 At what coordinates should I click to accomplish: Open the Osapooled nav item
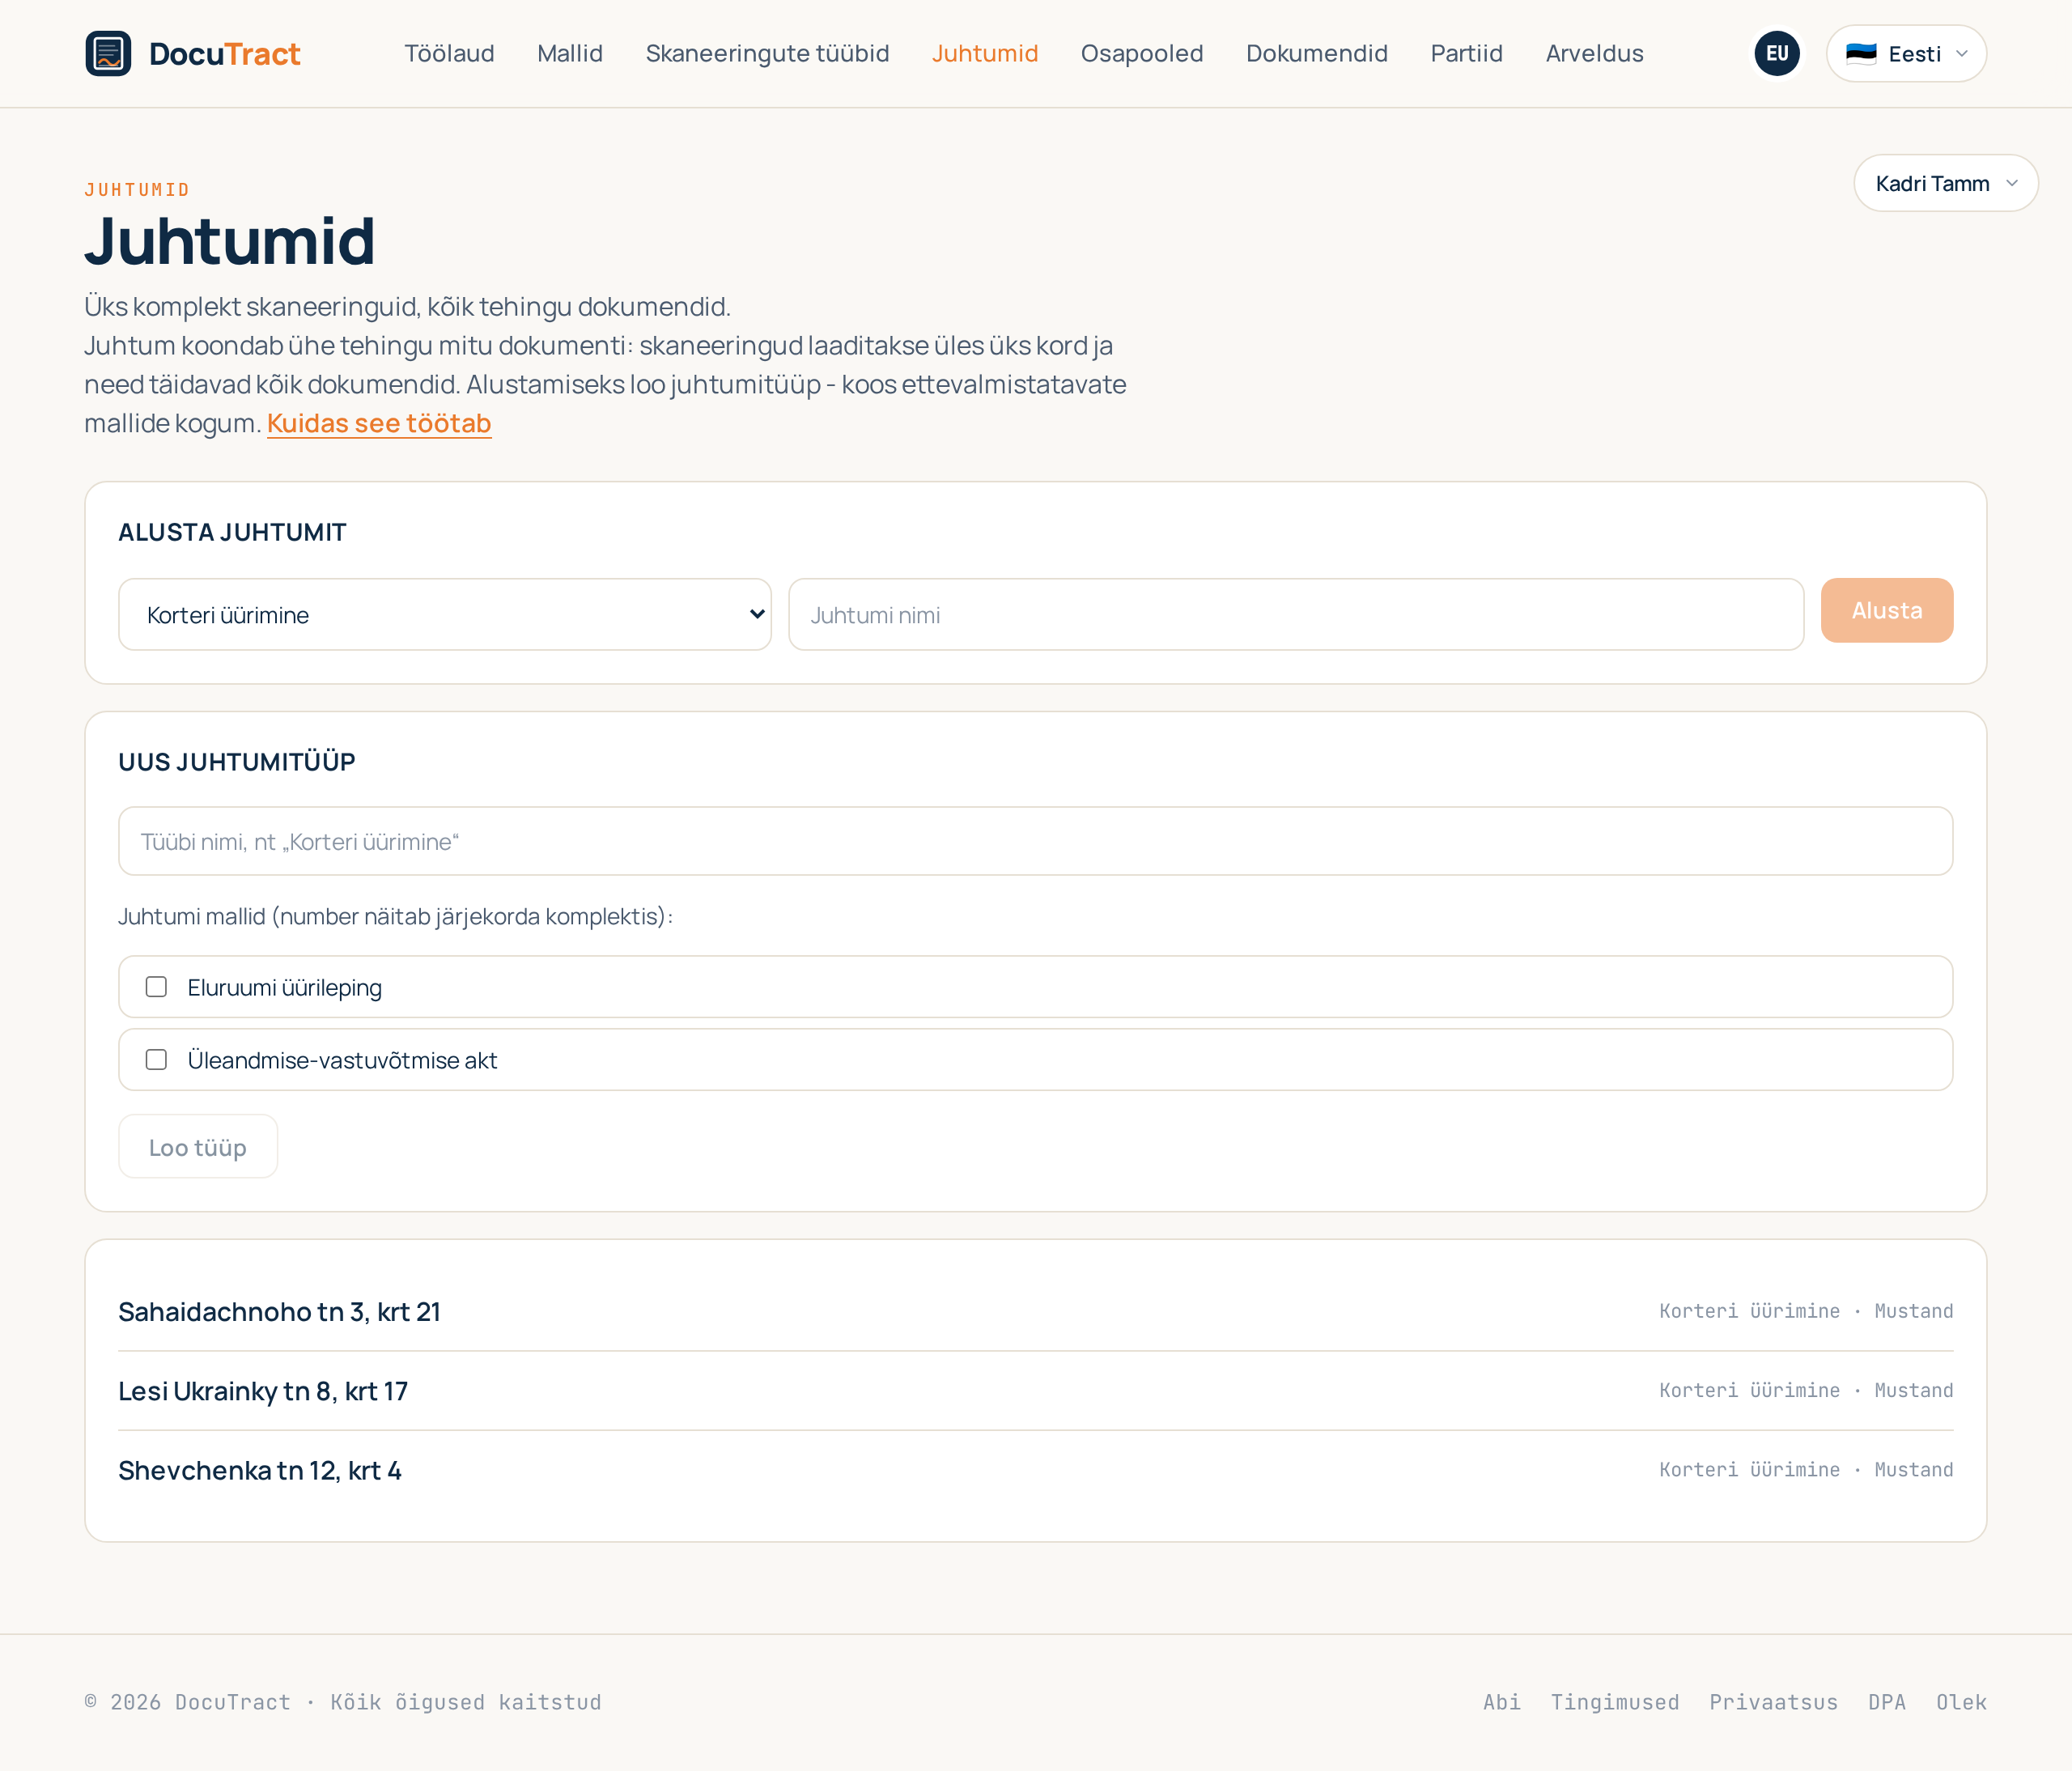pyautogui.click(x=1142, y=53)
